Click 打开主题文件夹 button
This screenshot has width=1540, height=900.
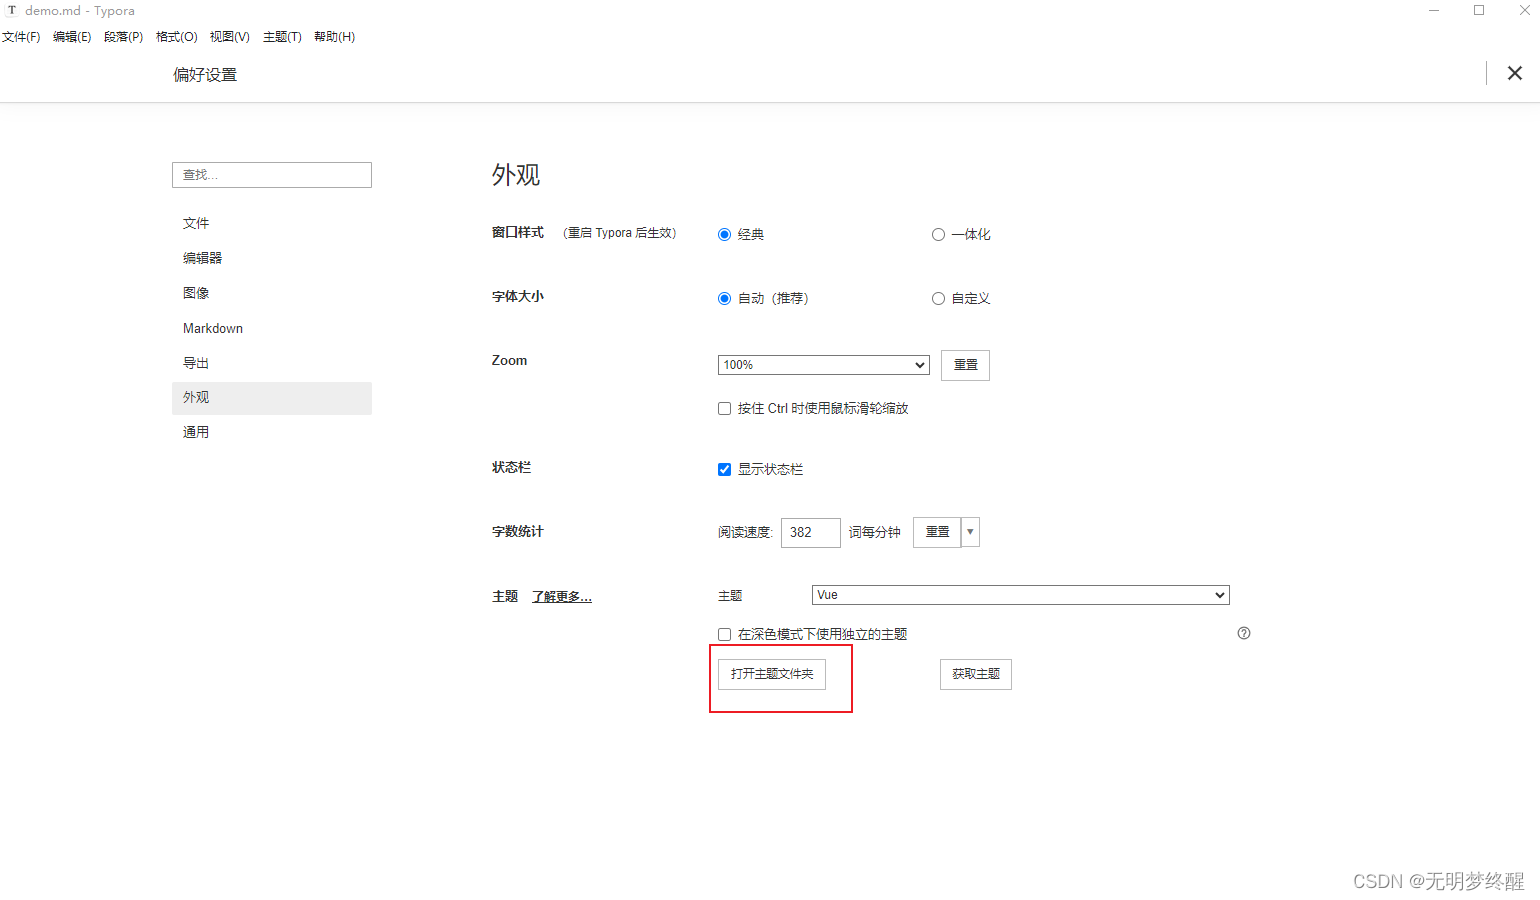point(772,674)
